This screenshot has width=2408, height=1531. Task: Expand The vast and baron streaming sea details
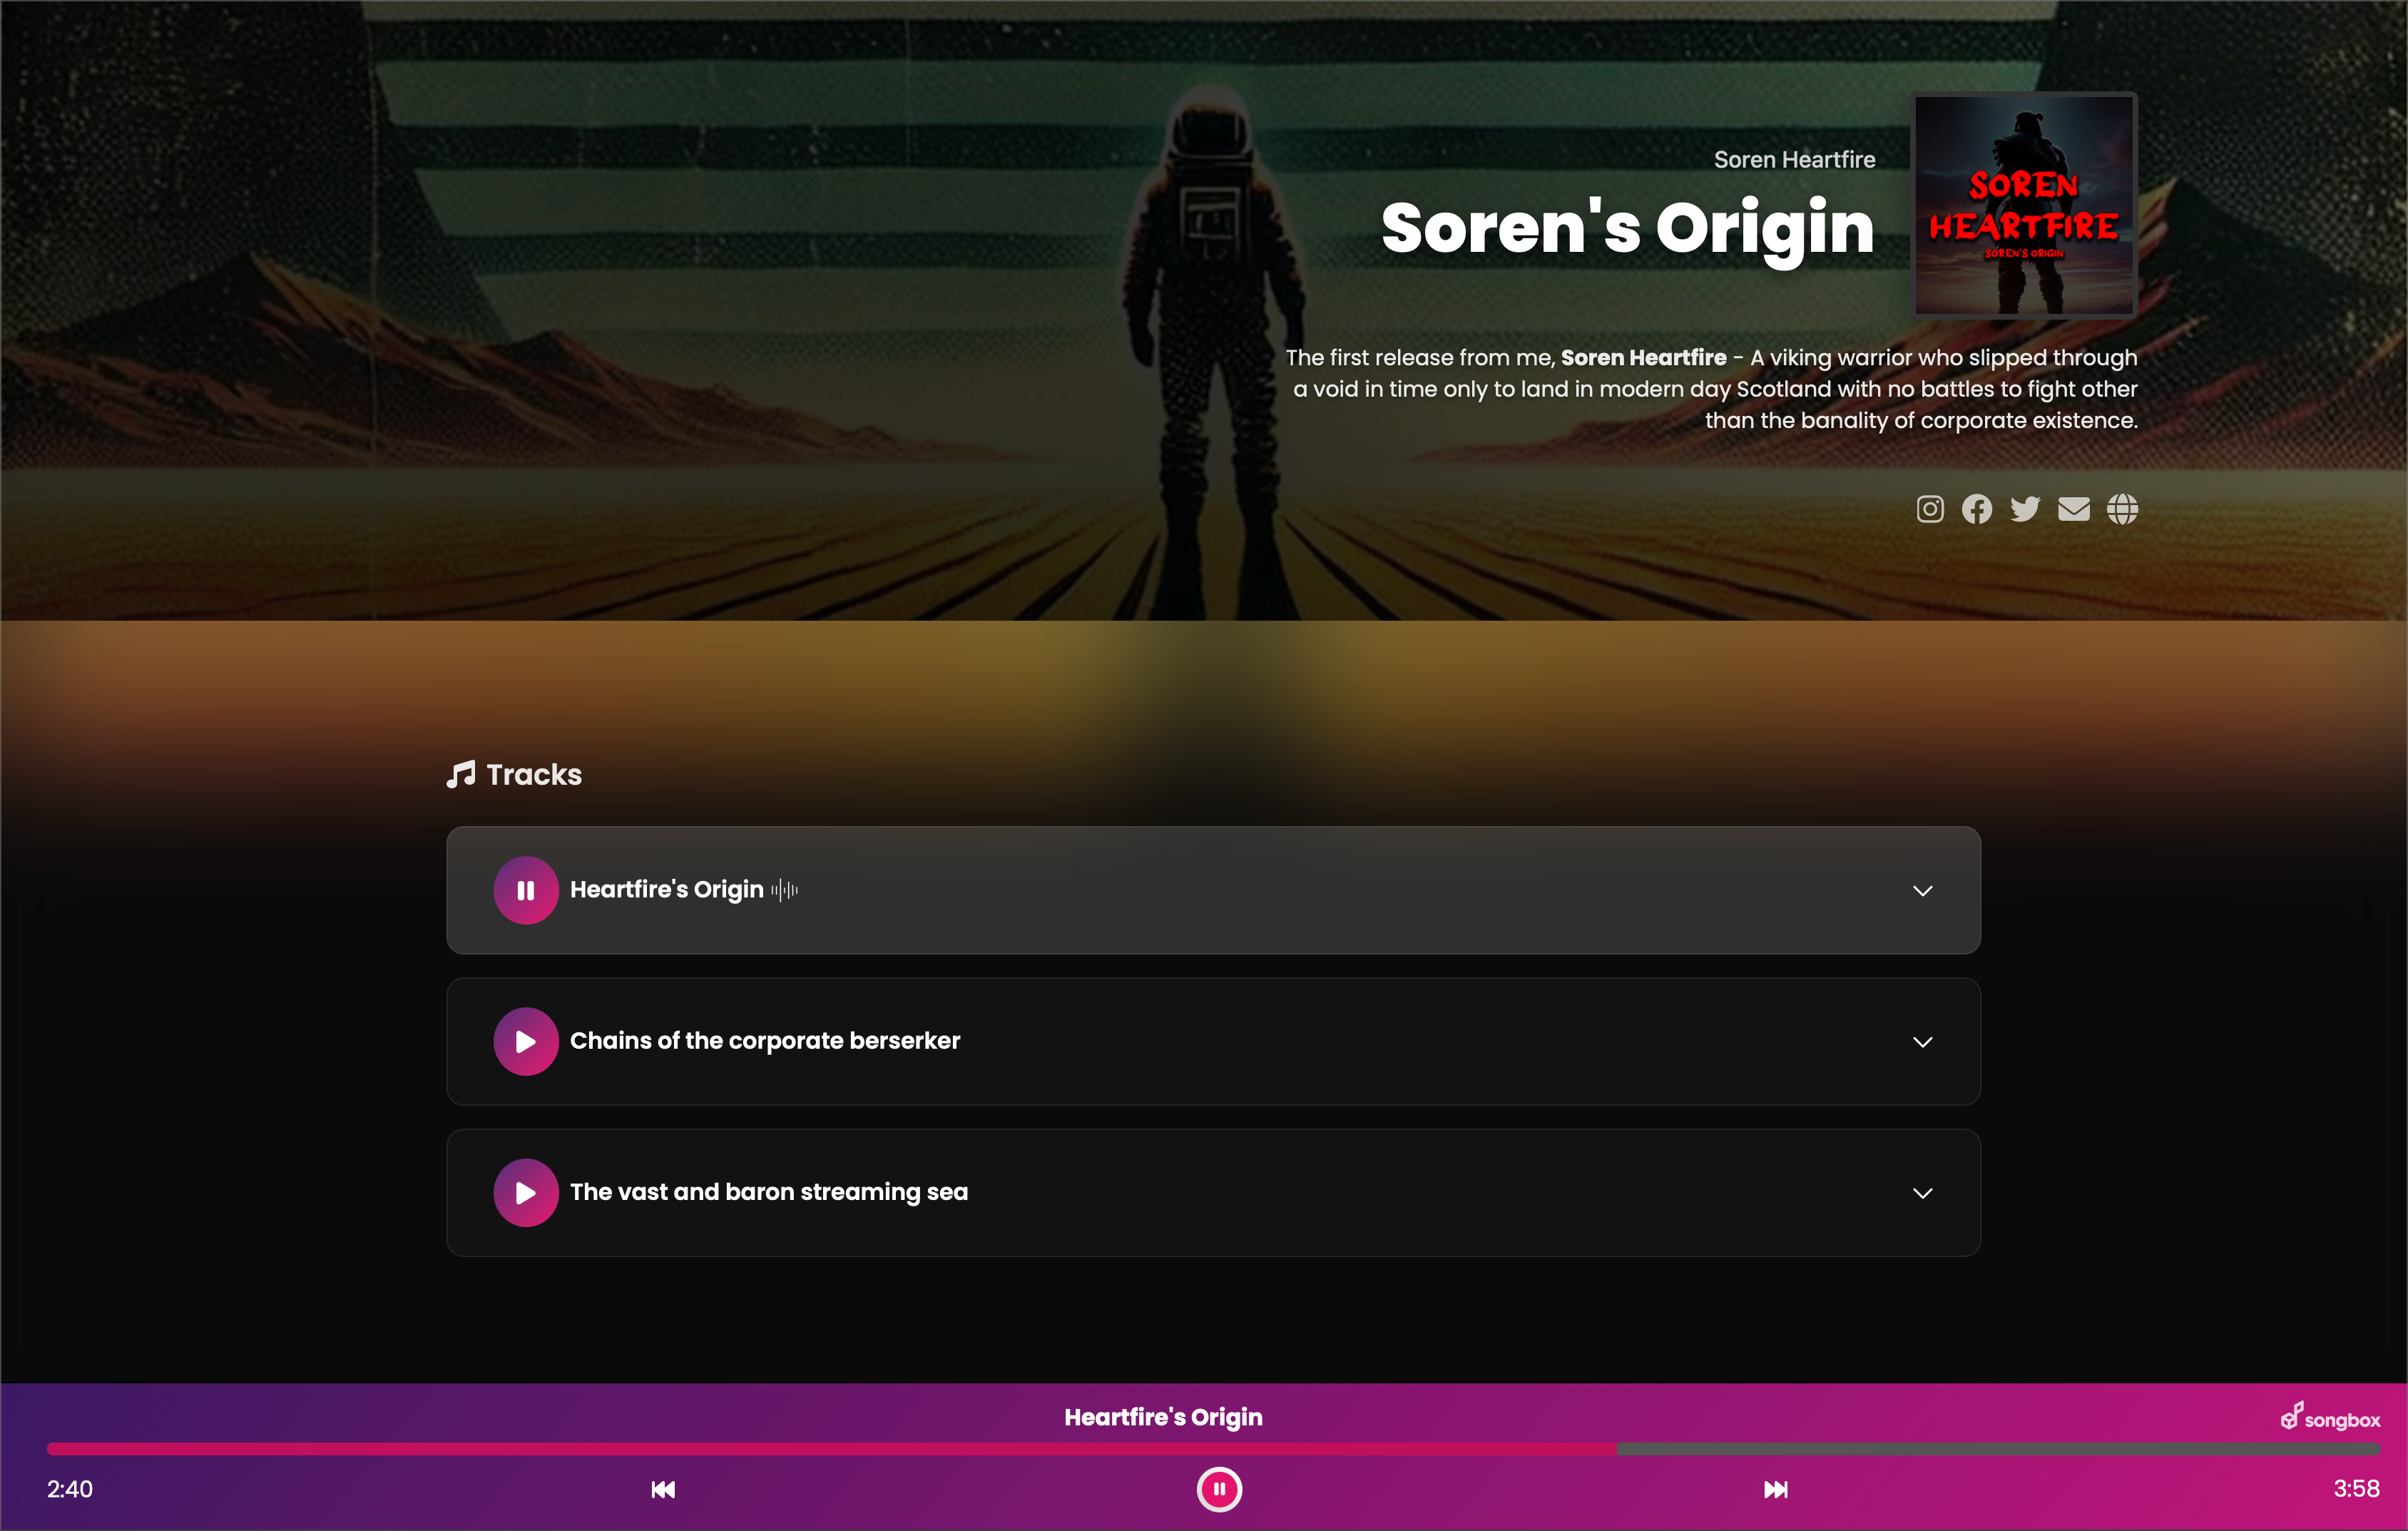[x=1922, y=1192]
